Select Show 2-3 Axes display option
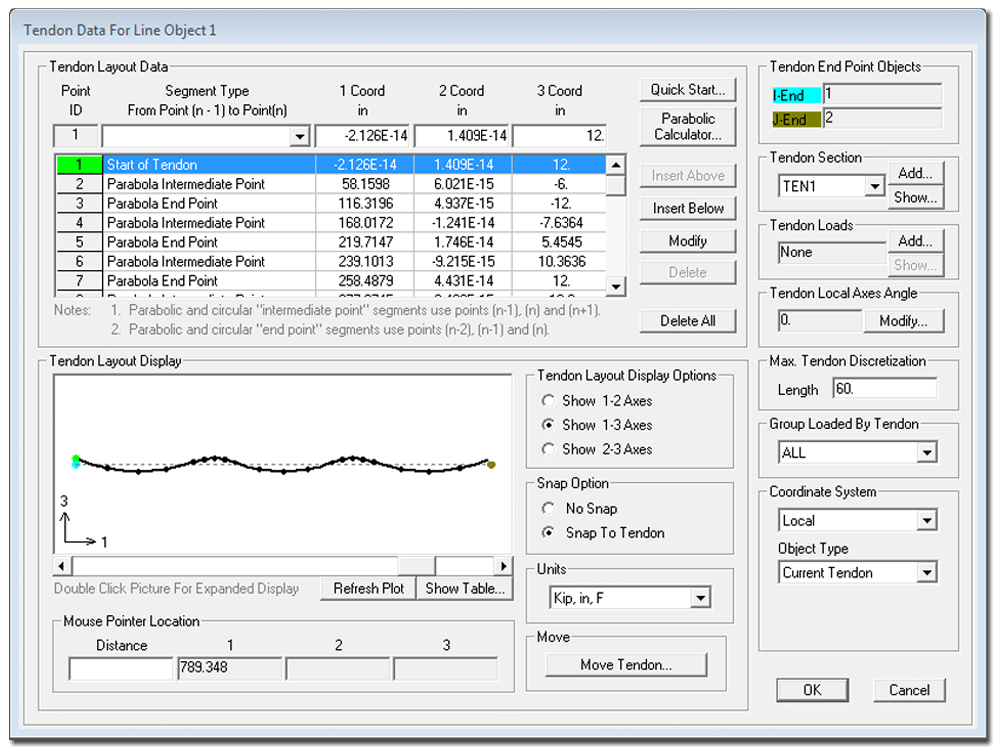Screen dimensions: 1000x752 point(547,449)
